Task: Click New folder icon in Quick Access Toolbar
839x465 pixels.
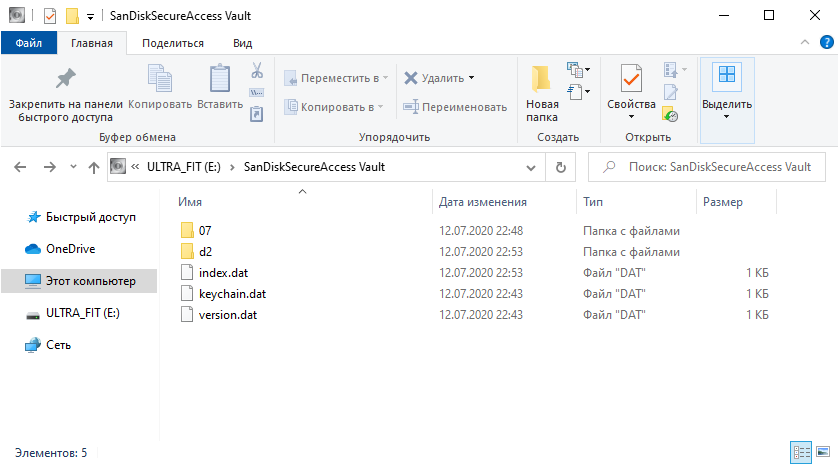Action: coord(72,16)
